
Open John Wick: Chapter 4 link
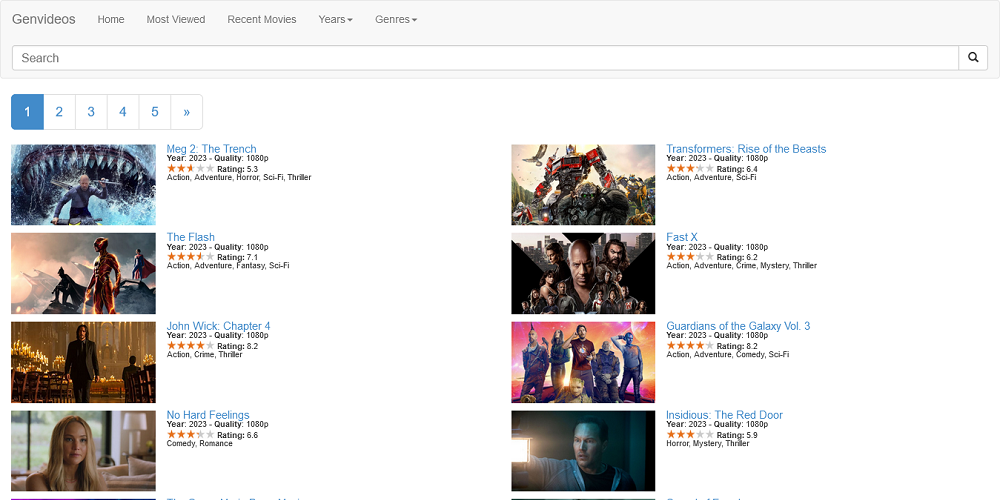click(x=218, y=326)
